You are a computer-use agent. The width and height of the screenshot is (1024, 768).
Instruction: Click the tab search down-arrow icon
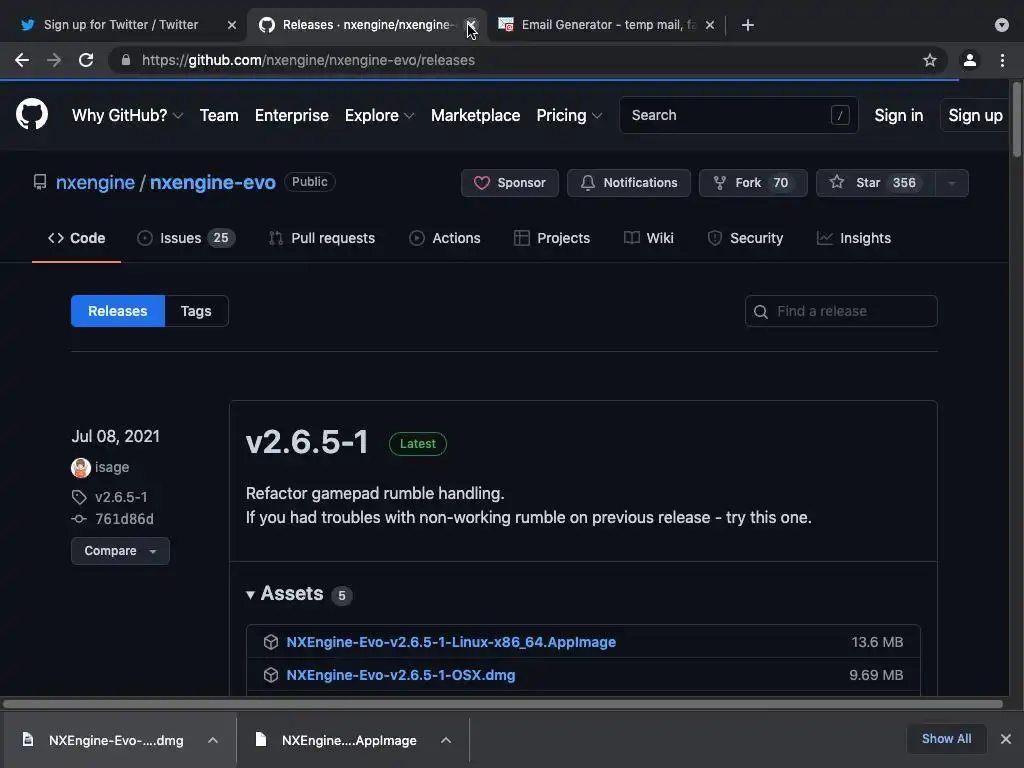click(1001, 25)
